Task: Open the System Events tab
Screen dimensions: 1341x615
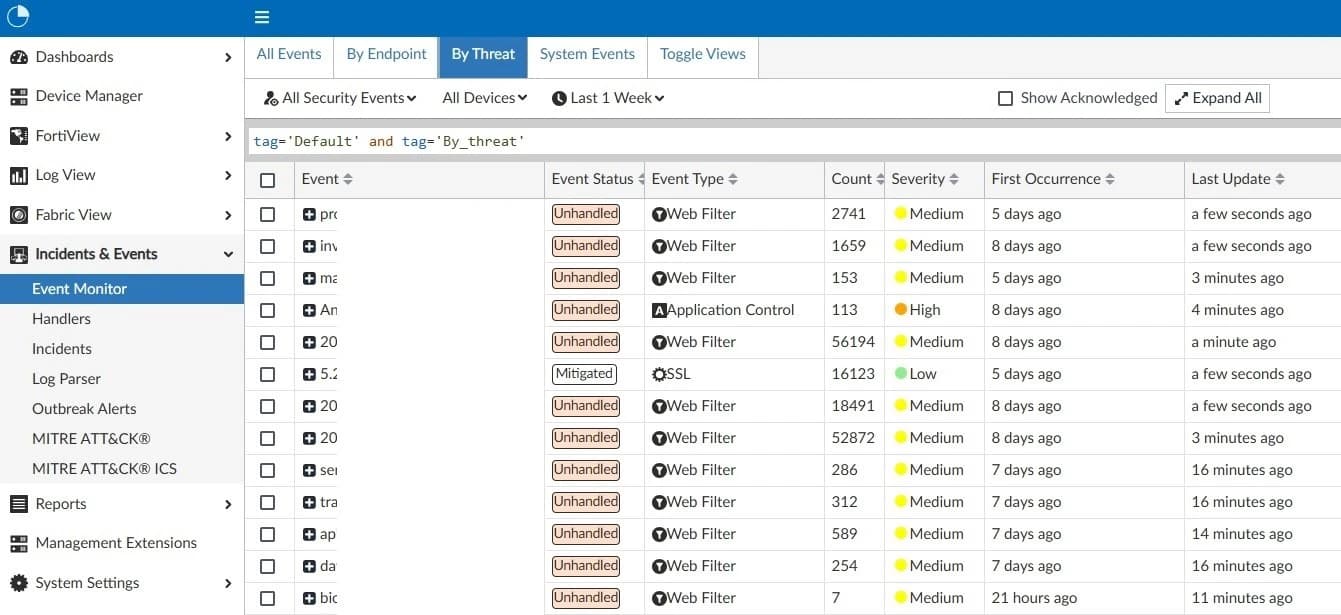Action: pos(587,54)
